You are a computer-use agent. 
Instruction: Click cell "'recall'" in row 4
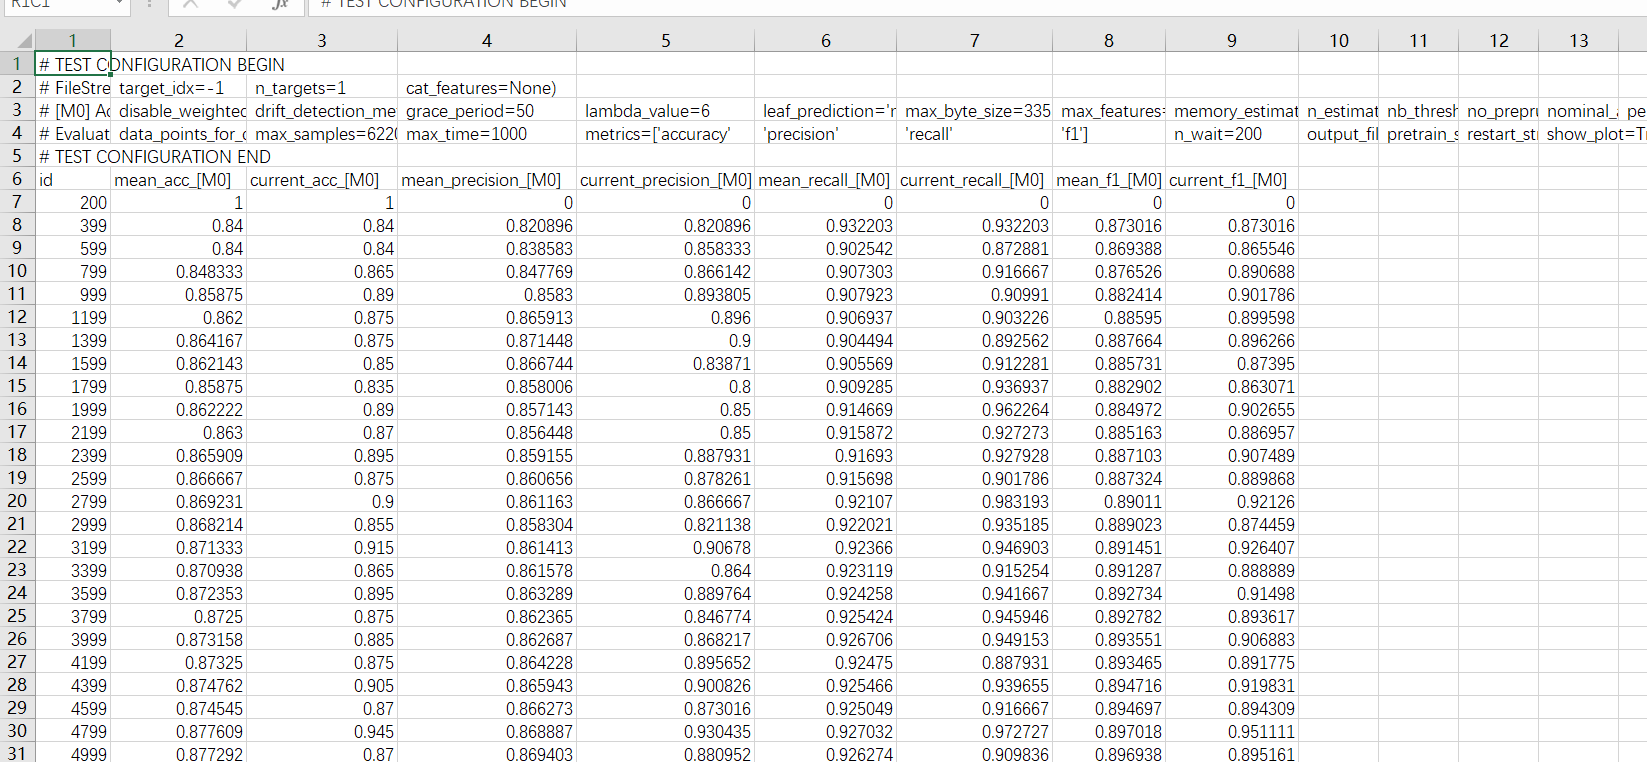(974, 133)
